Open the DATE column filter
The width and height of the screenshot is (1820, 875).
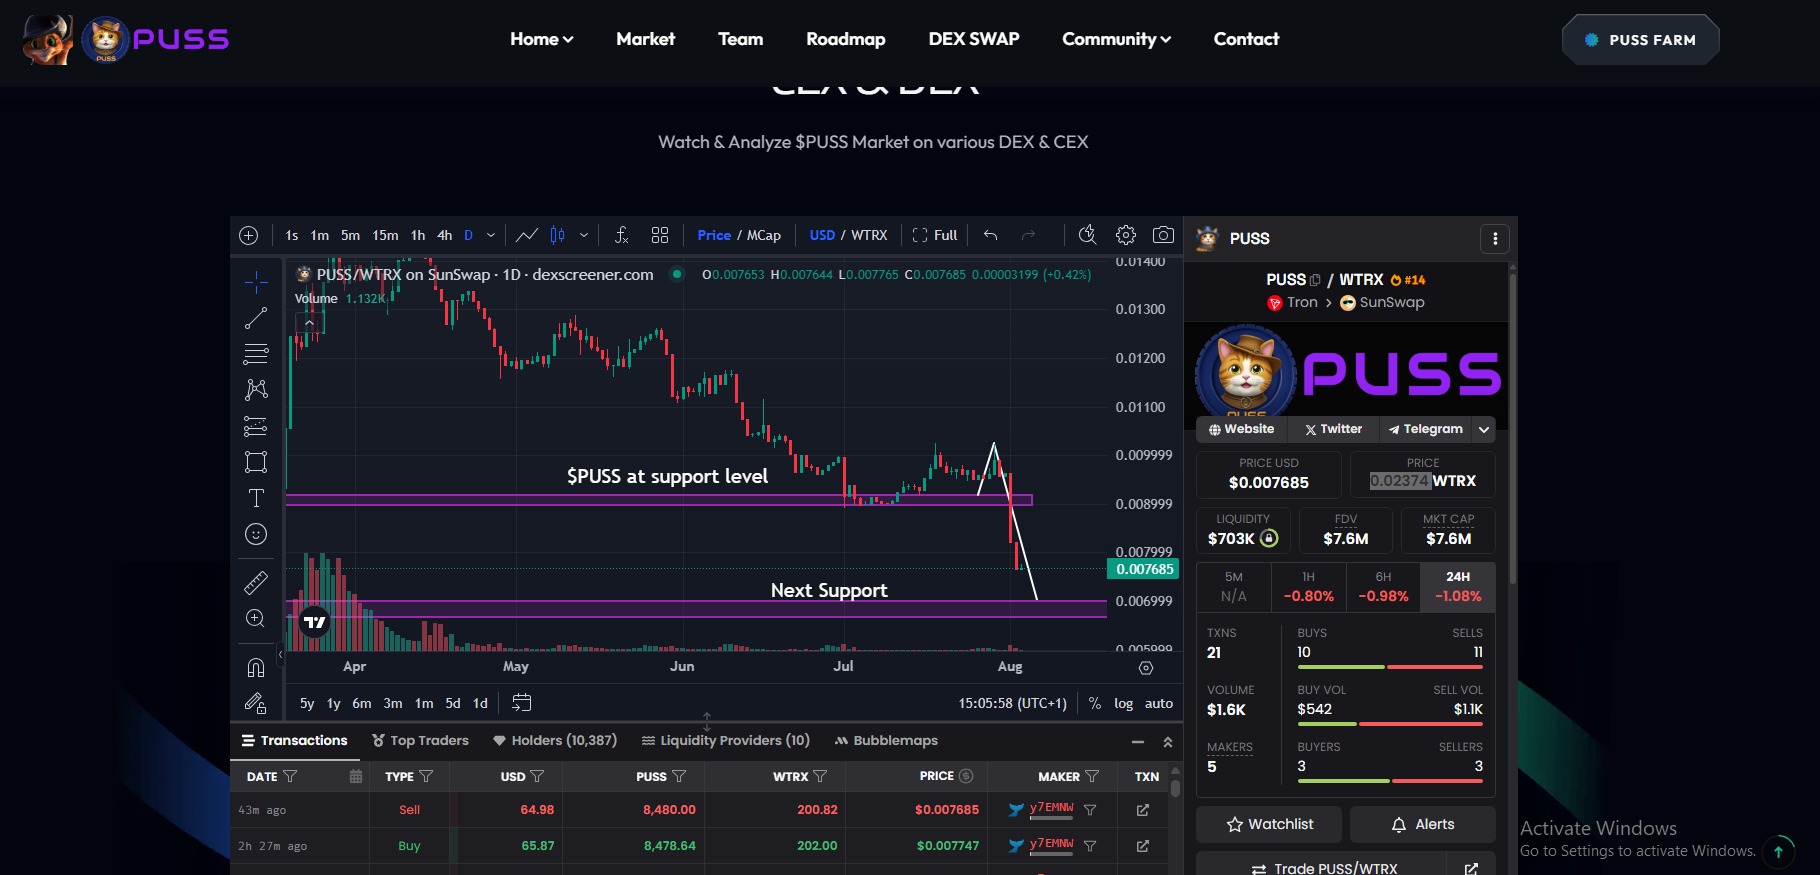point(290,776)
